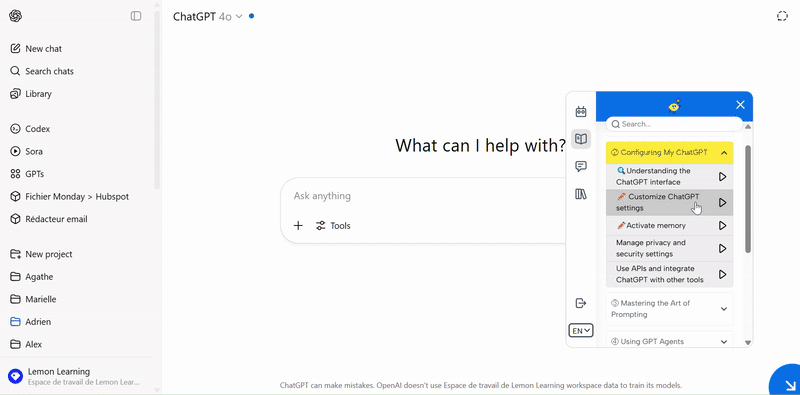
Task: Play the Activate memory guide
Action: coord(722,225)
